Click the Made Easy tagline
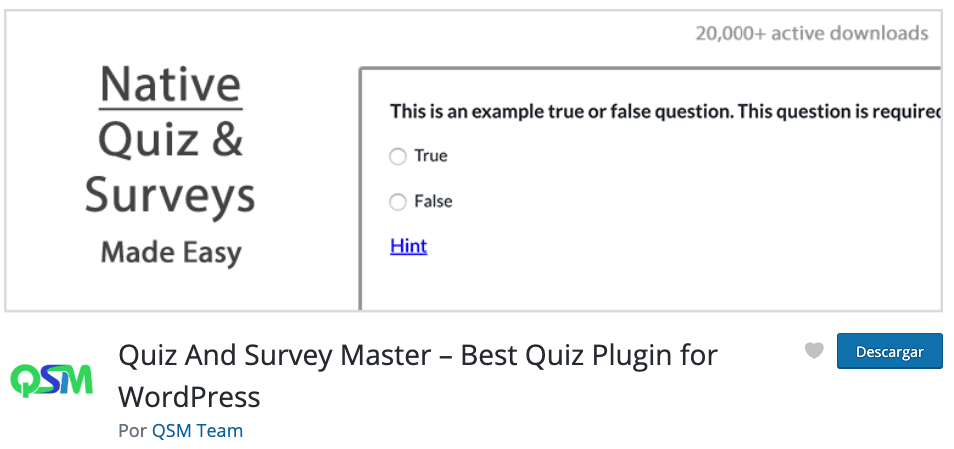The height and width of the screenshot is (449, 954). point(171,252)
